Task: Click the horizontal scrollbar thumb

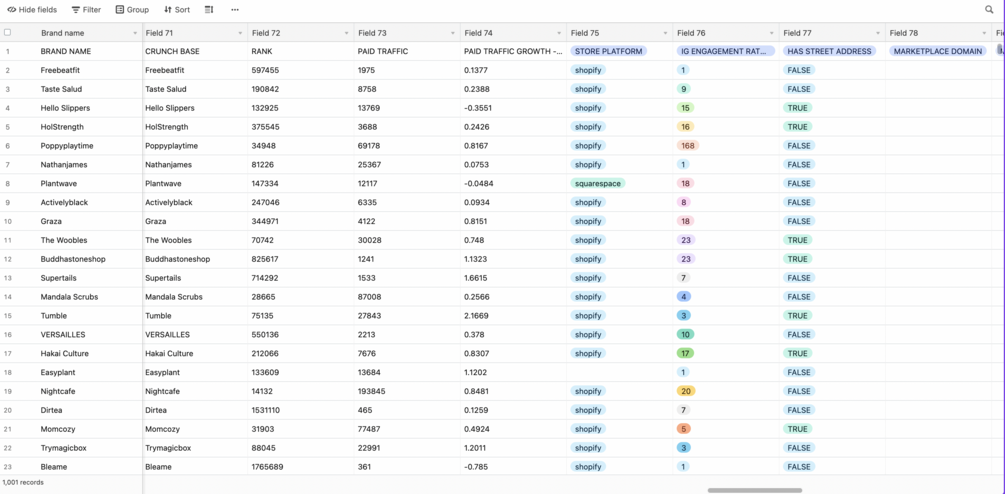Action: (755, 490)
